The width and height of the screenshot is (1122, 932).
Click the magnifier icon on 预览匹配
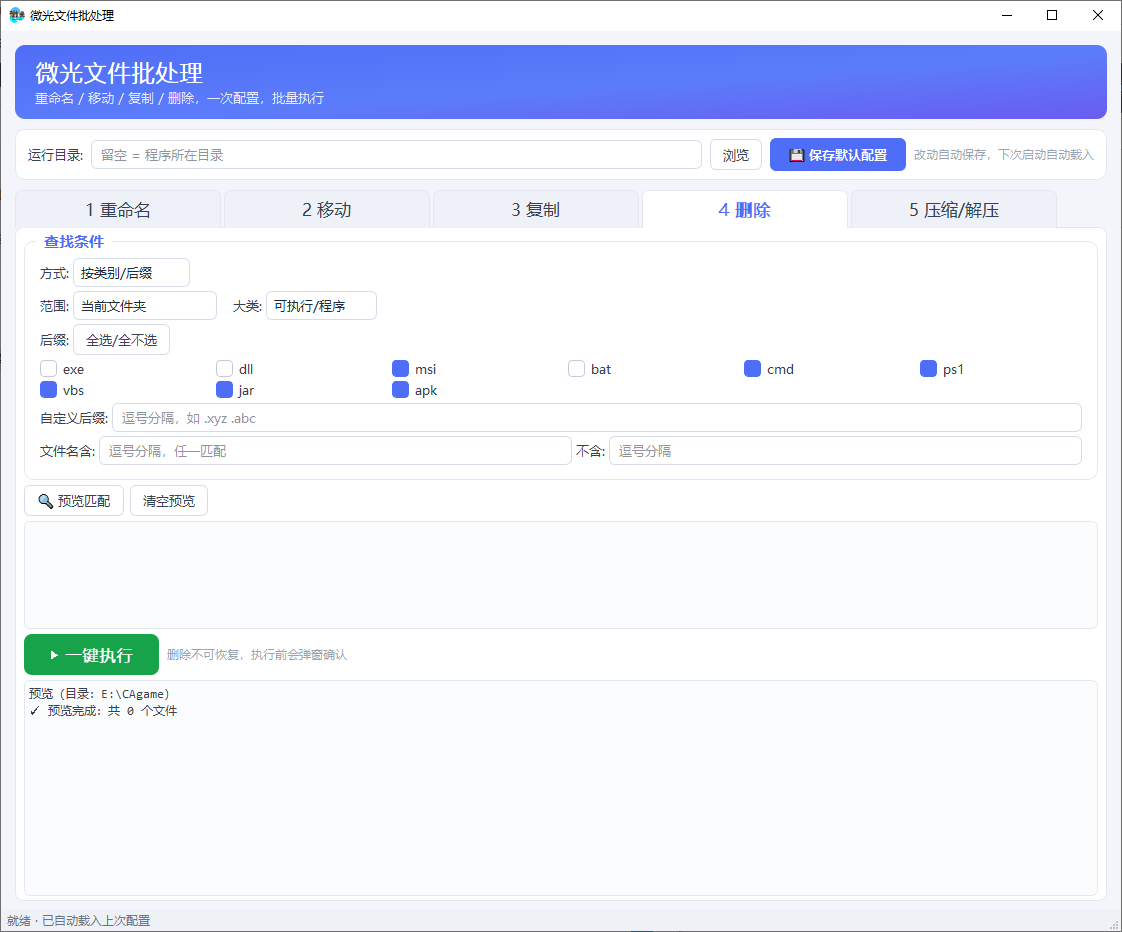click(x=45, y=501)
